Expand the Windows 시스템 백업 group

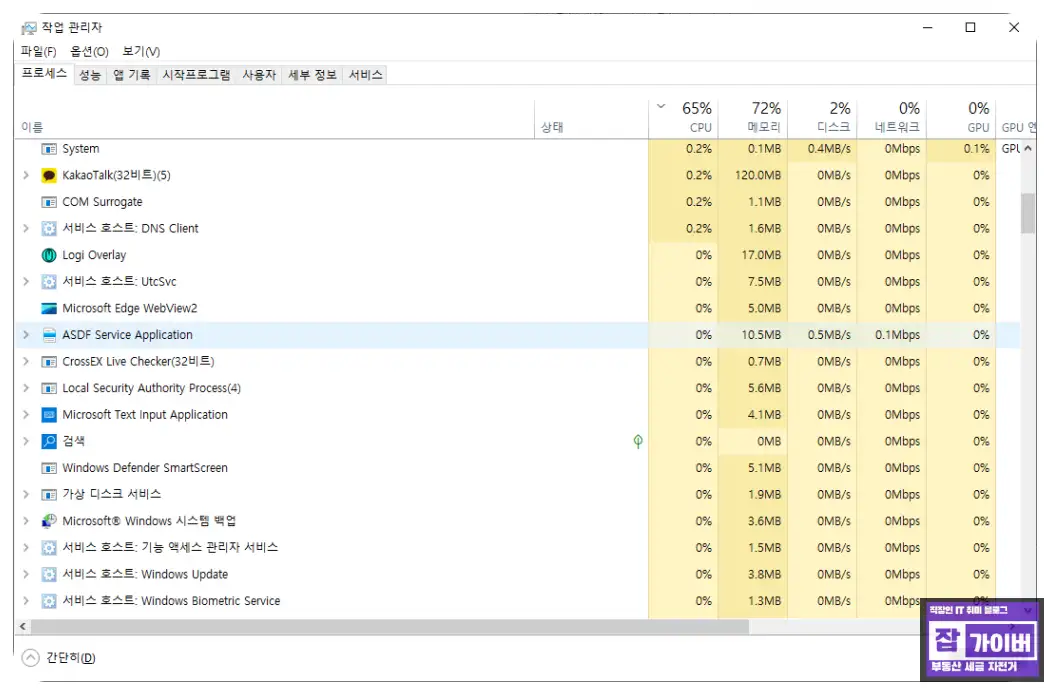click(26, 521)
